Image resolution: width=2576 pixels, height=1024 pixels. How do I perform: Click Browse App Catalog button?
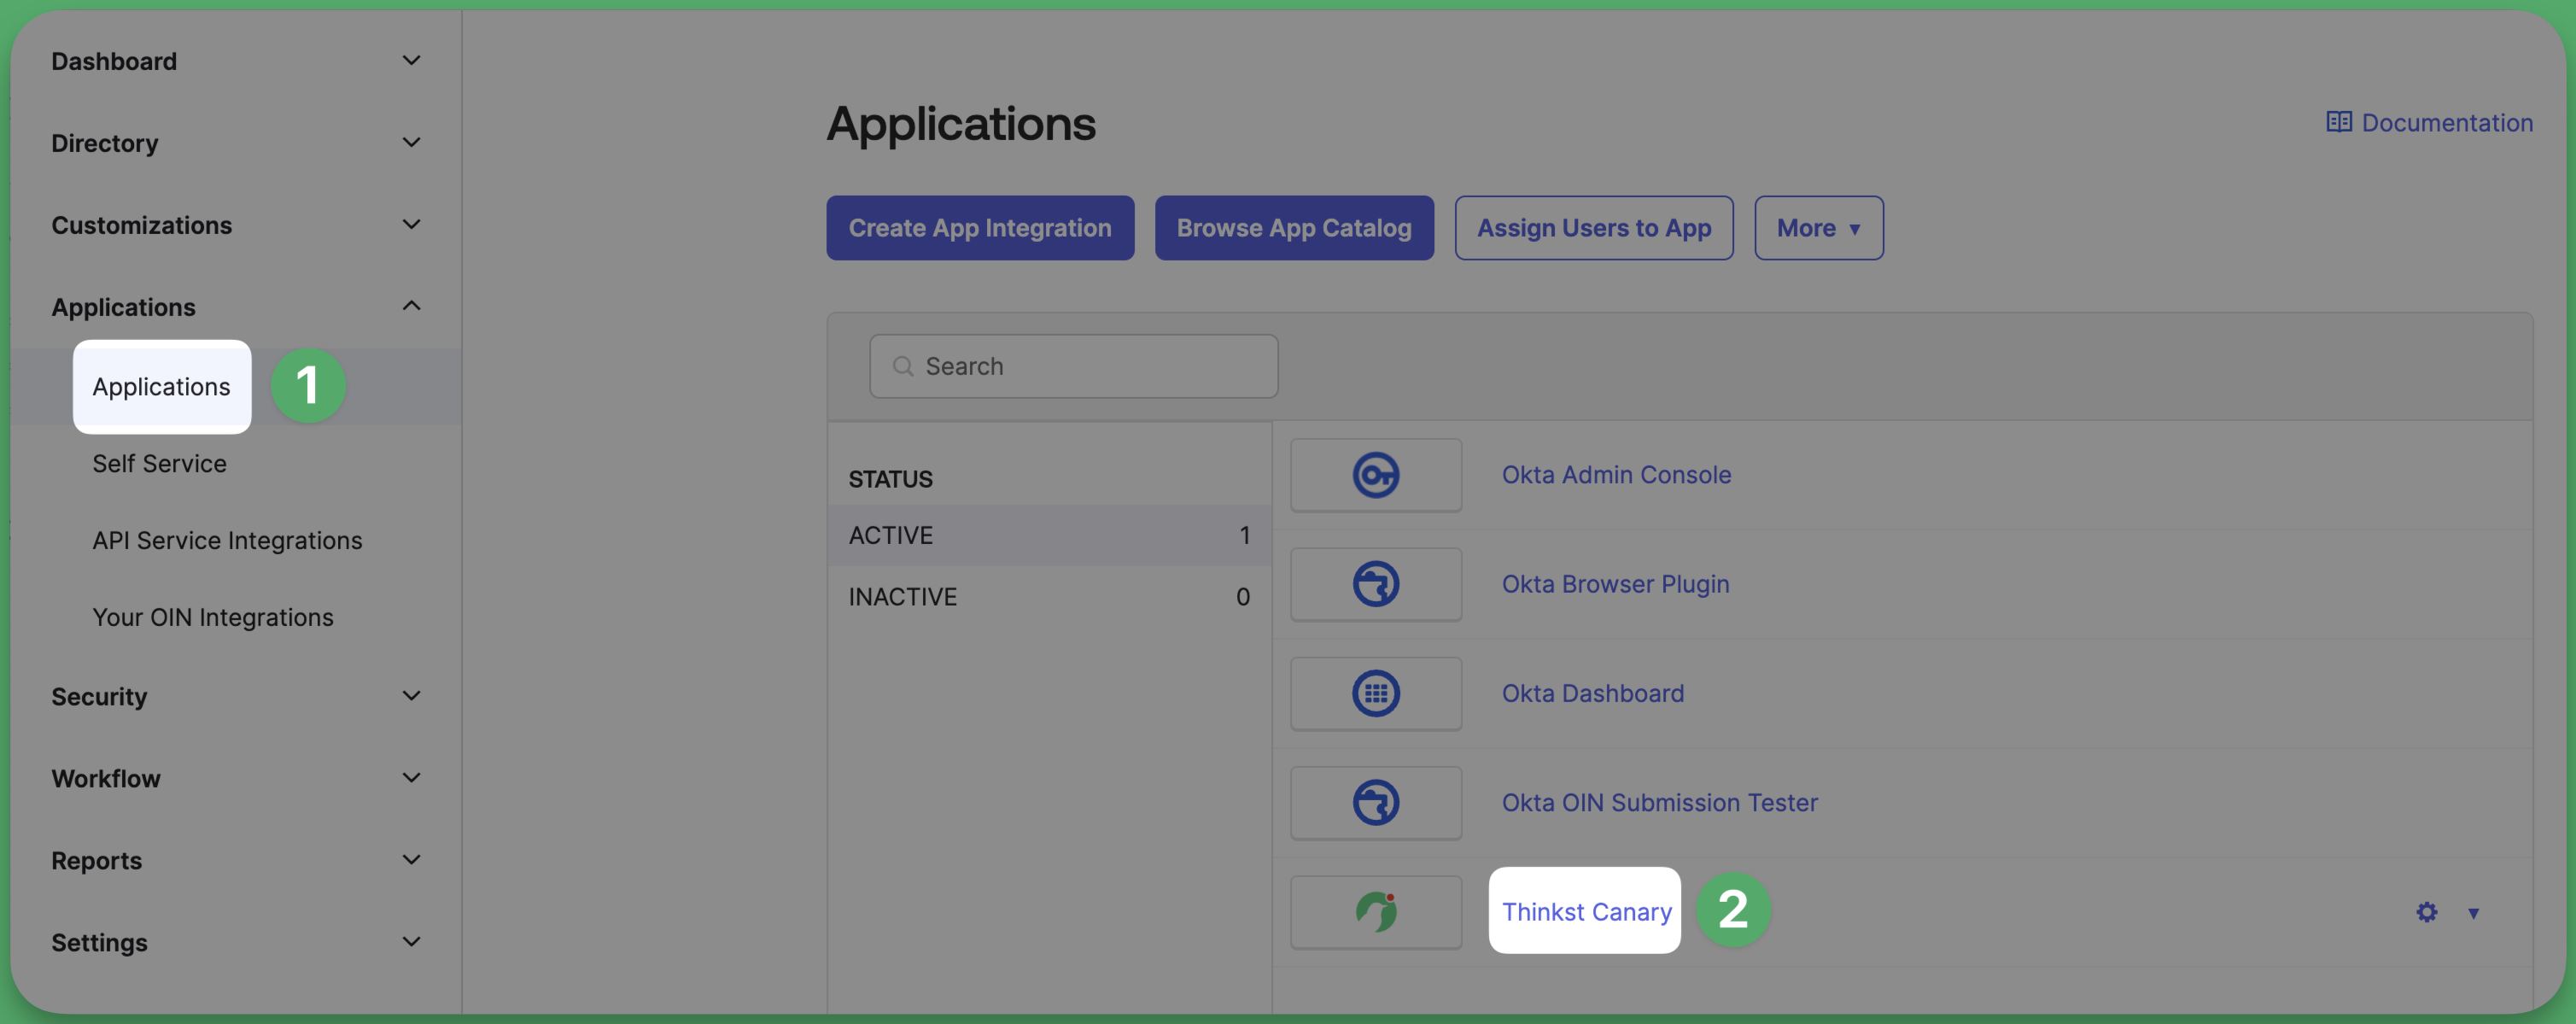[x=1294, y=228]
